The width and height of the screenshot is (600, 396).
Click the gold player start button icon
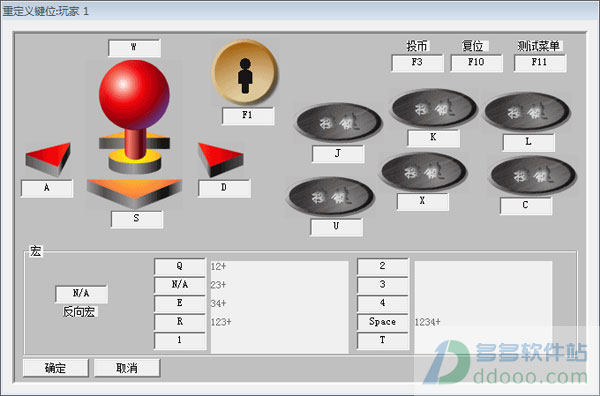245,73
